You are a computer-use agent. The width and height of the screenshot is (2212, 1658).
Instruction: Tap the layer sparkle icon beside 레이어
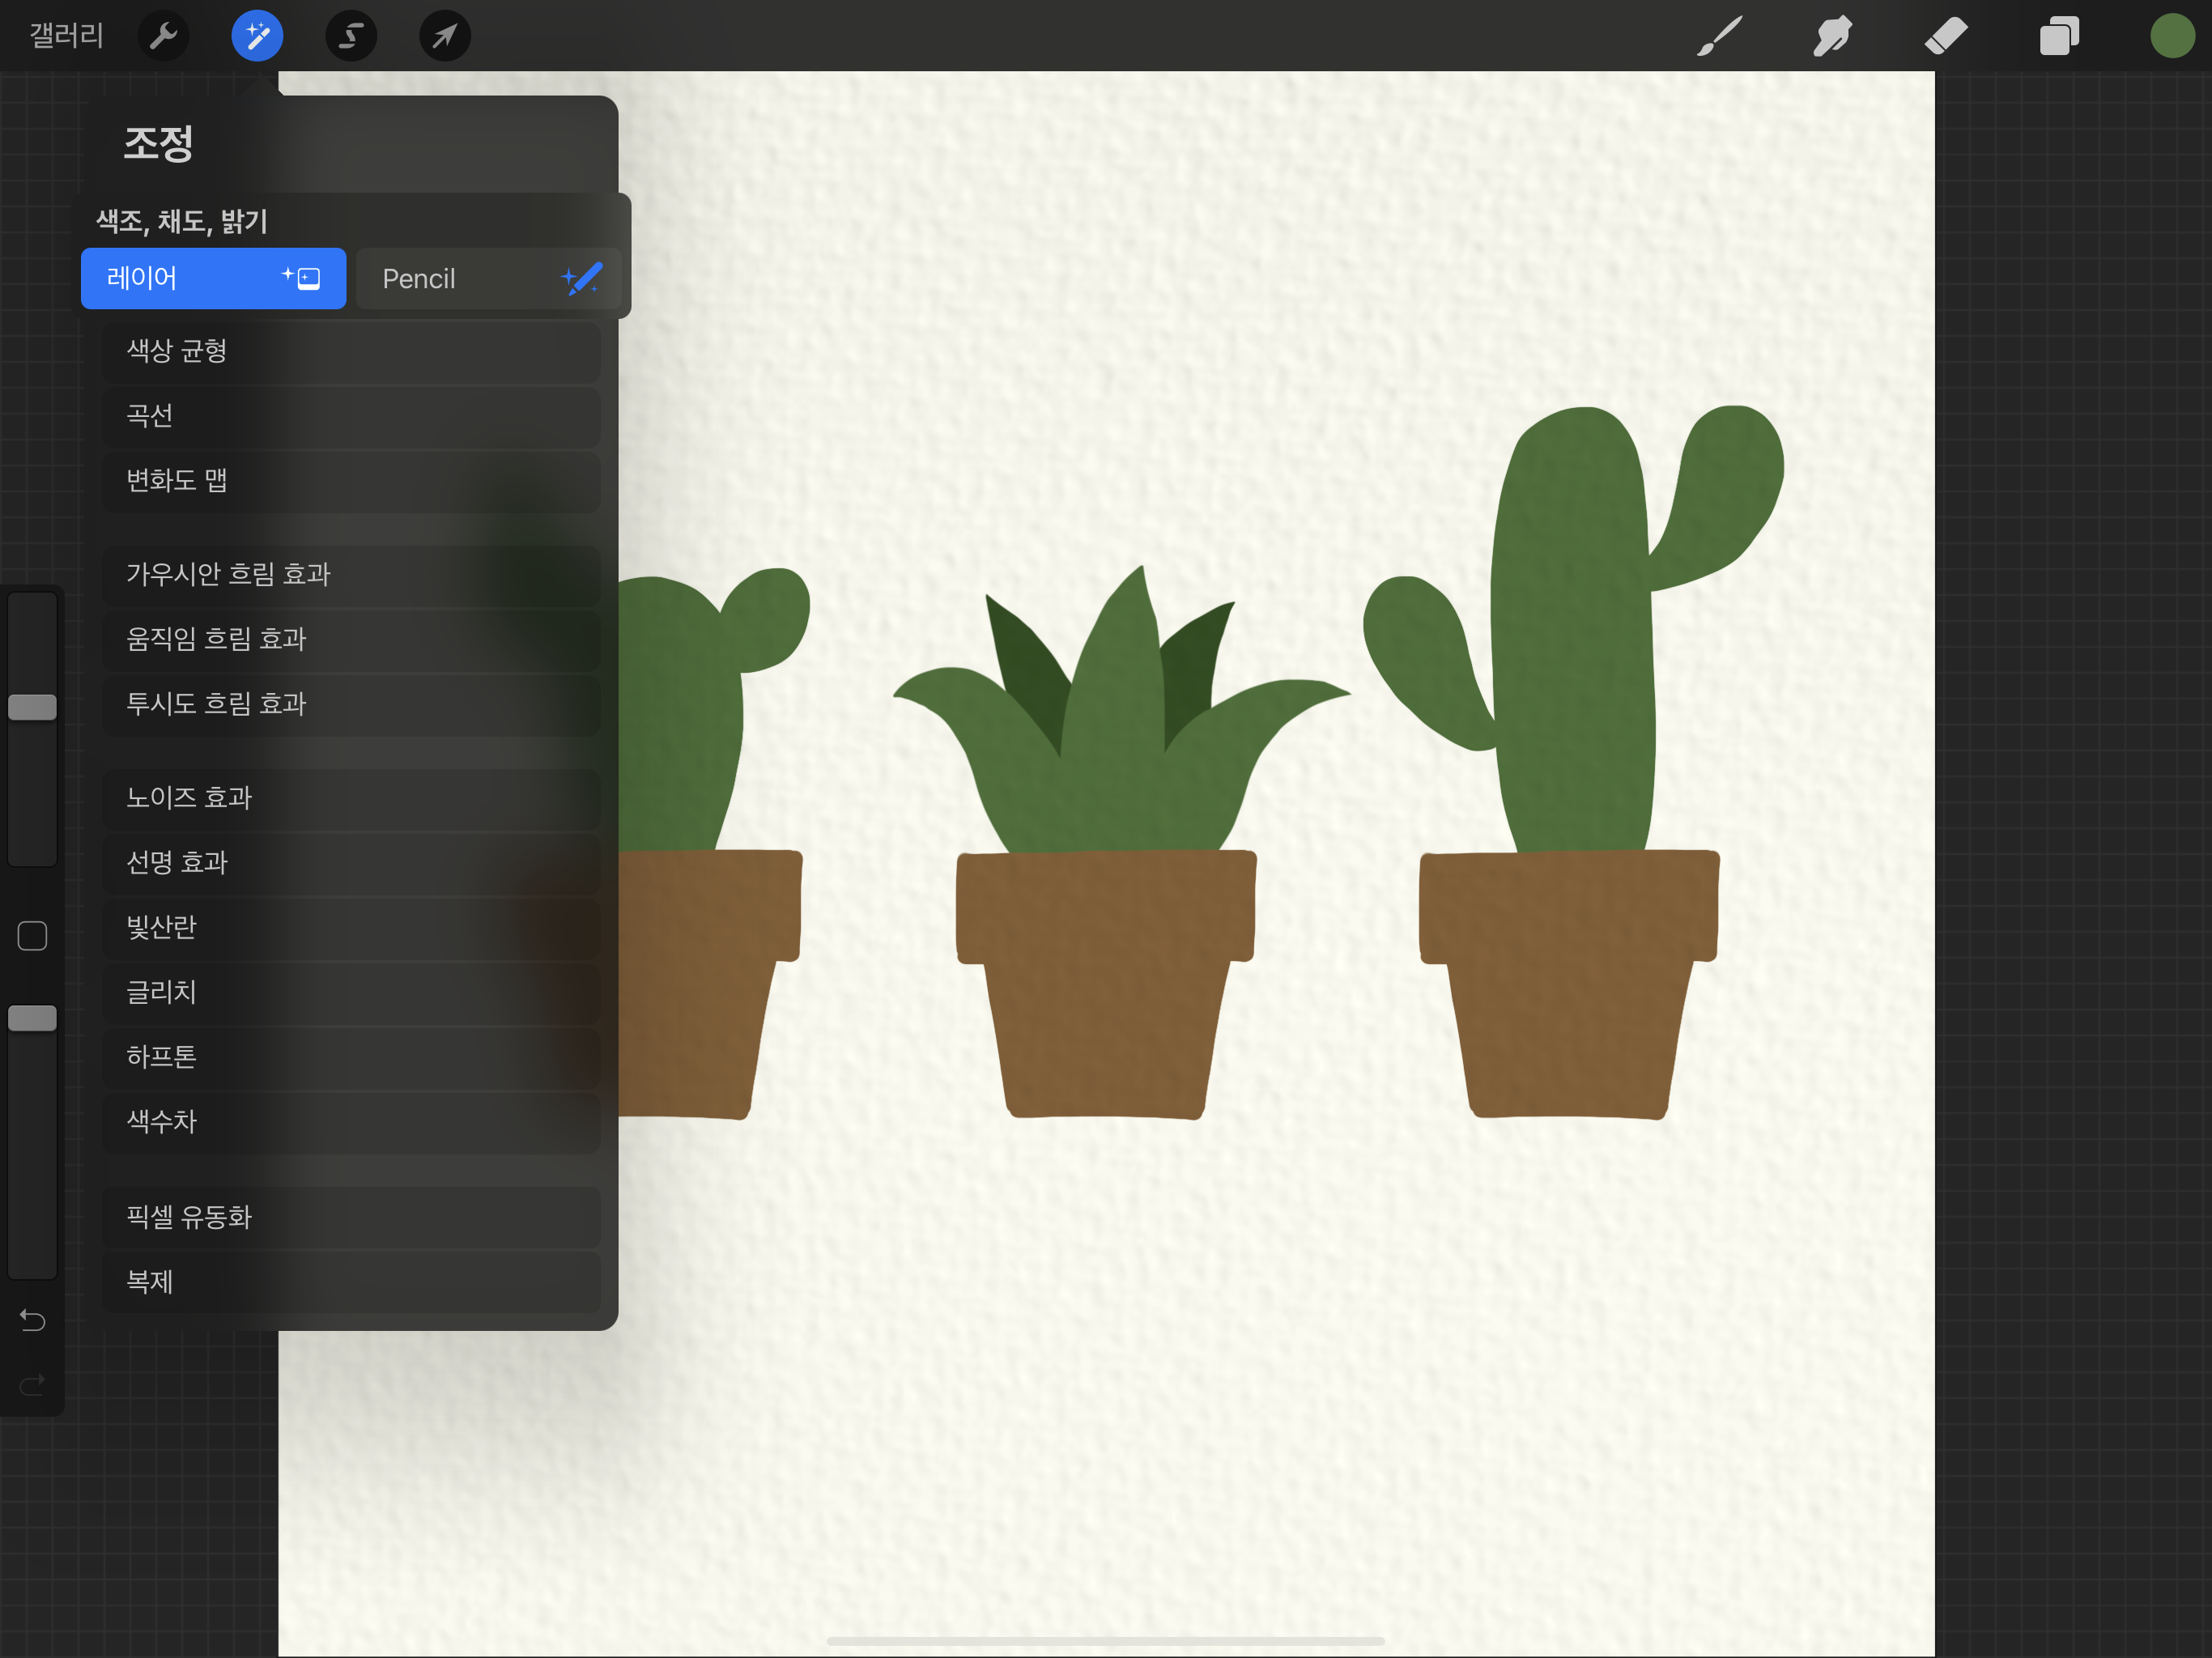click(301, 278)
